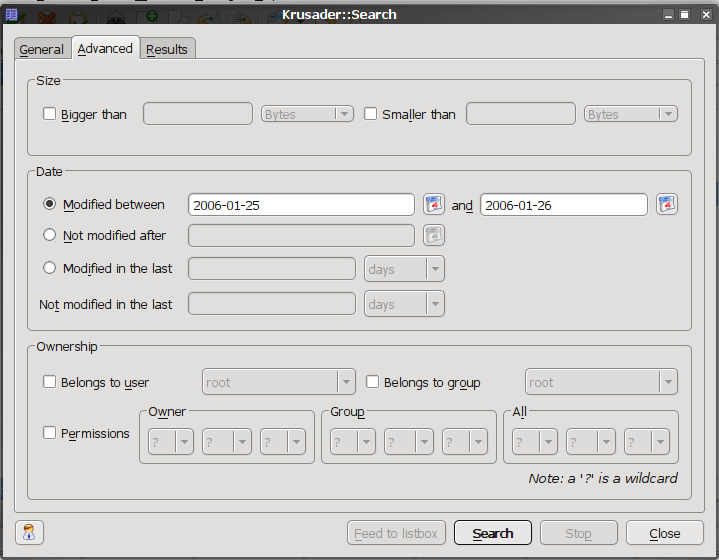
Task: Open the Results tab
Action: tap(167, 49)
